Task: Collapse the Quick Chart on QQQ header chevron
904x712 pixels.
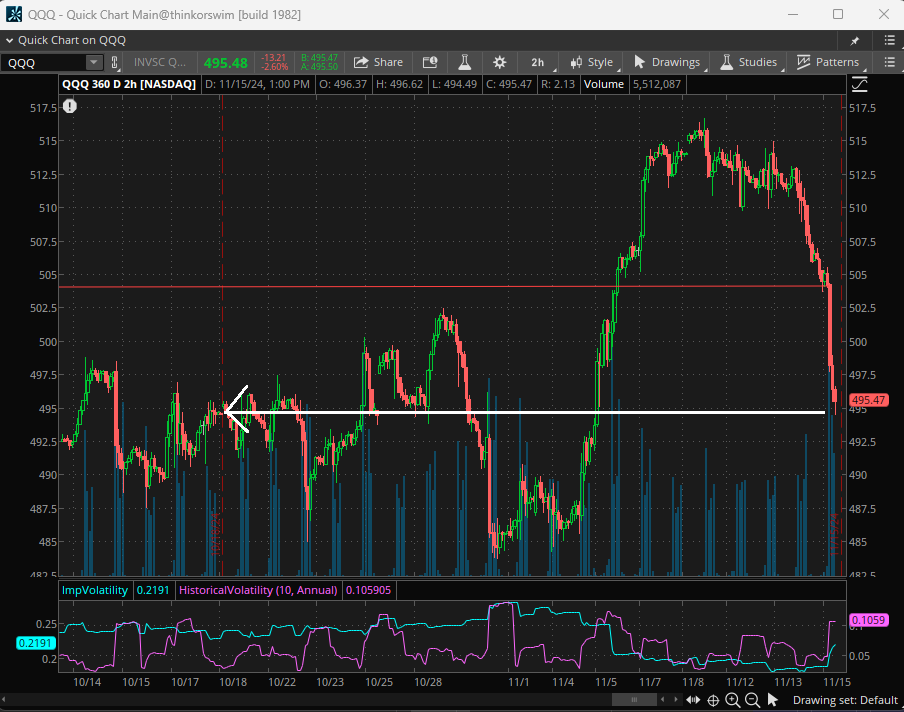Action: 9,40
